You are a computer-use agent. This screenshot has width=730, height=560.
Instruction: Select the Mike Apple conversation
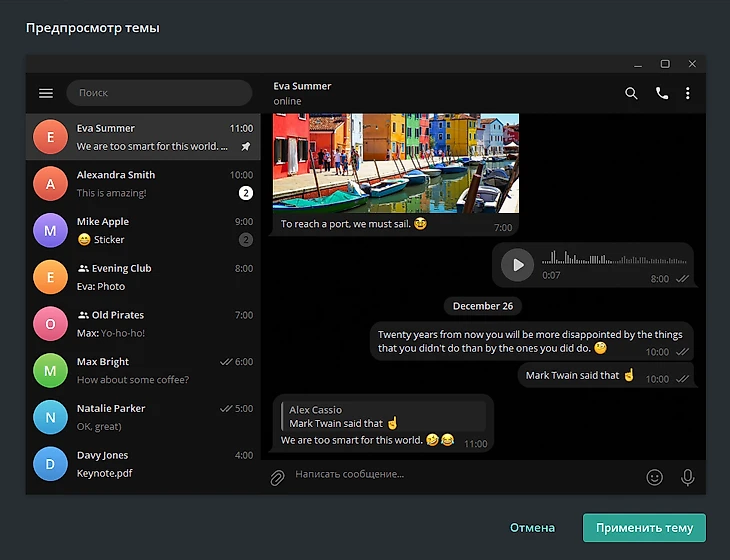pyautogui.click(x=143, y=231)
